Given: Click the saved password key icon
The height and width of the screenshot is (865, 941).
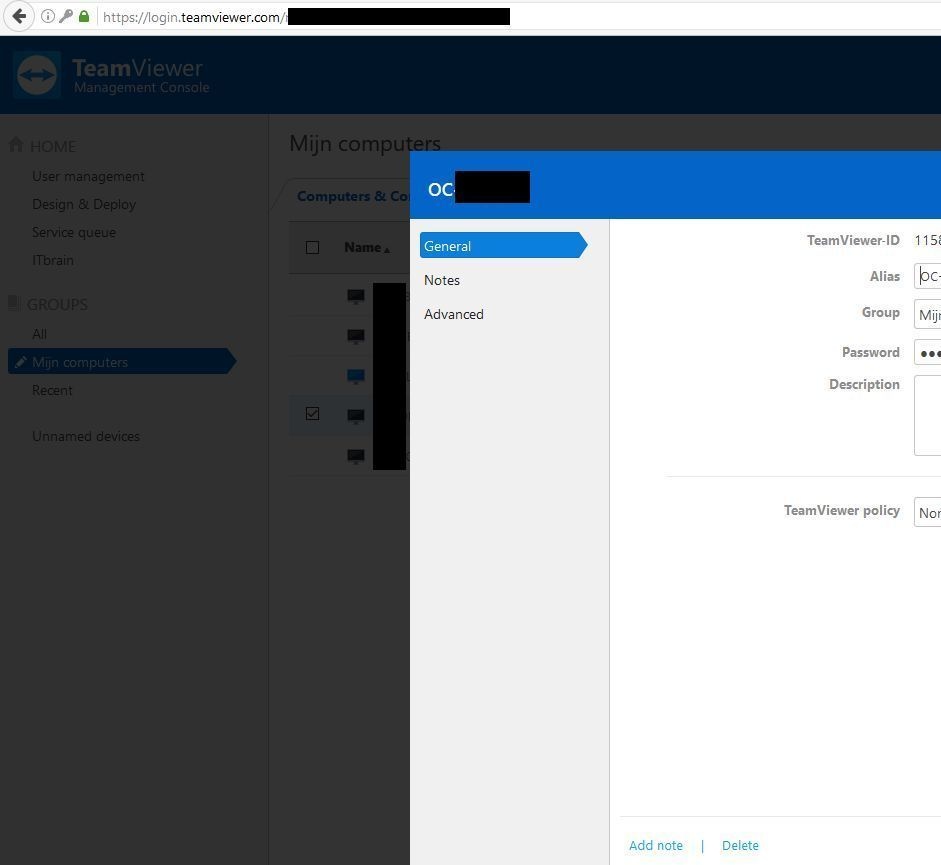Looking at the screenshot, I should [x=65, y=16].
